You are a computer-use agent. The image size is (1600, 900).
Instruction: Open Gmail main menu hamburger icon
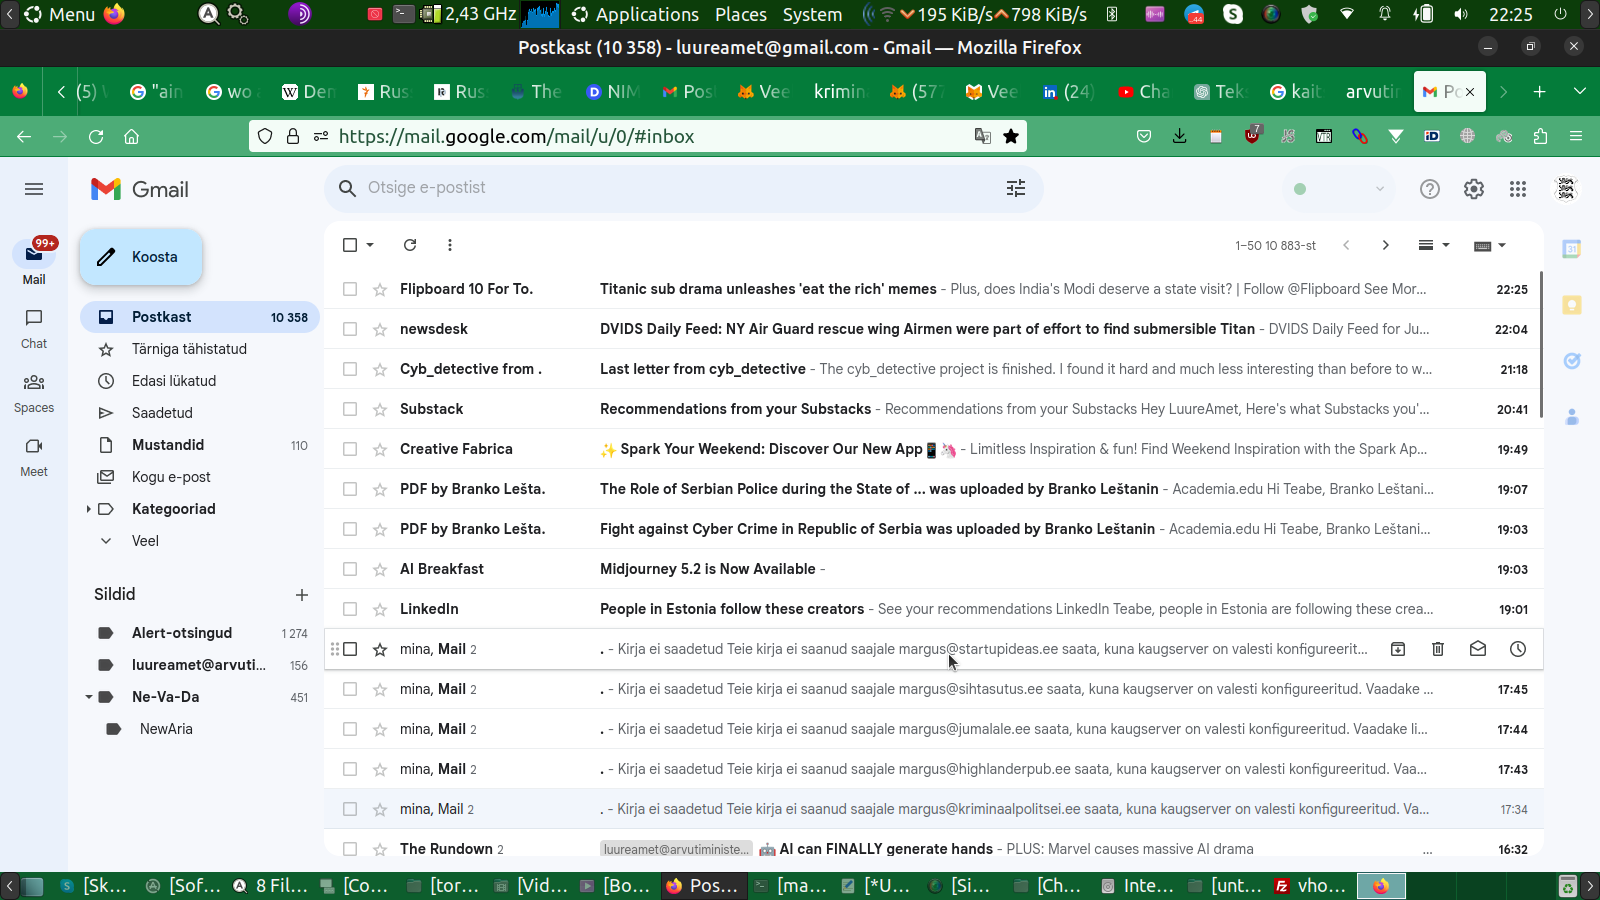(x=34, y=189)
